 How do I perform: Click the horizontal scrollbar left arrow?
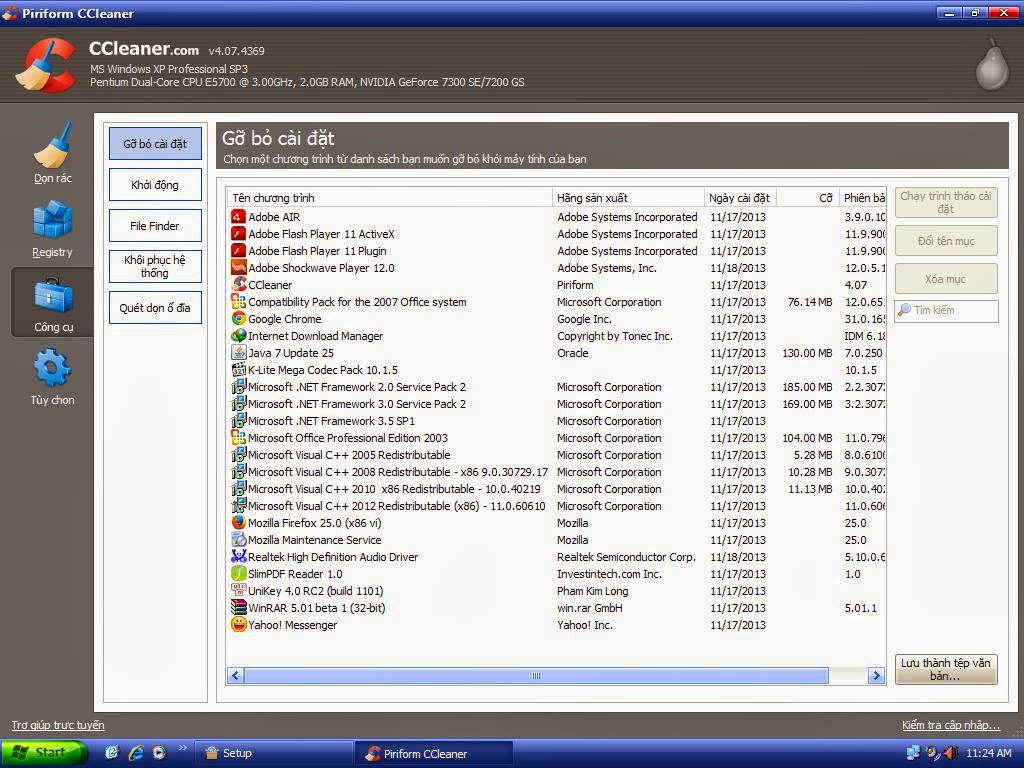(x=236, y=676)
